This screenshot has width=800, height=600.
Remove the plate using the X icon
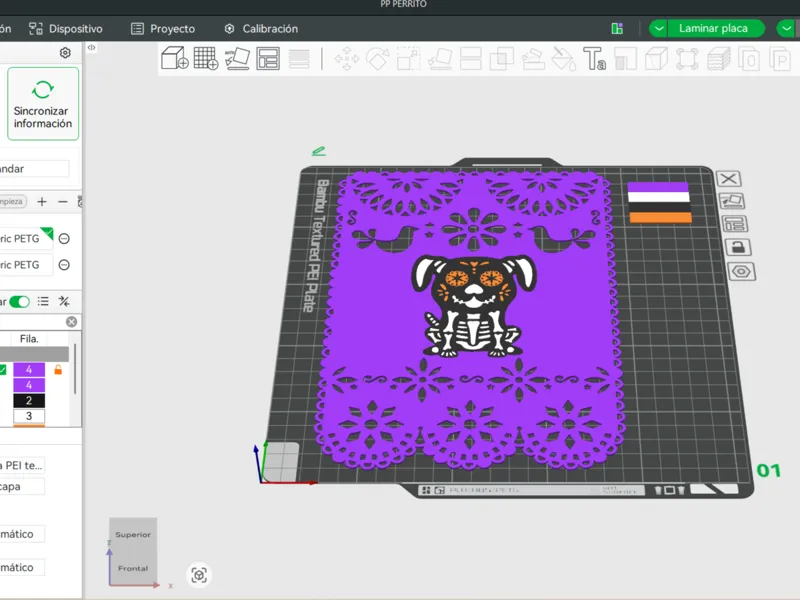pos(729,179)
